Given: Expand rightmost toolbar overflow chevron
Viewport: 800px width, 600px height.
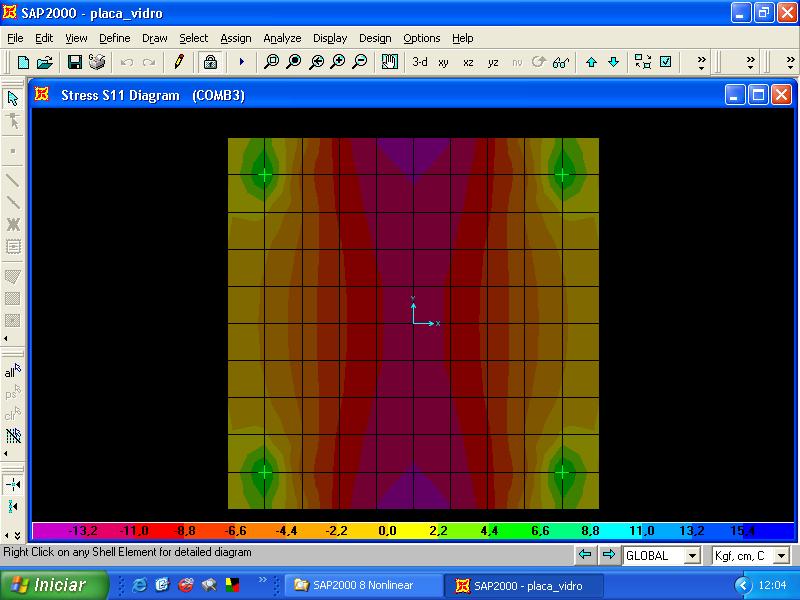Looking at the screenshot, I should coord(790,63).
